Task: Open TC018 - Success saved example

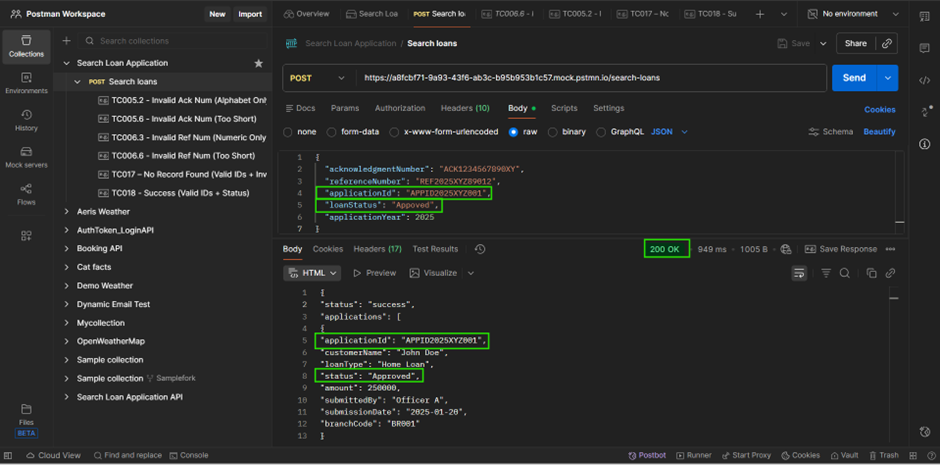Action: [x=174, y=193]
